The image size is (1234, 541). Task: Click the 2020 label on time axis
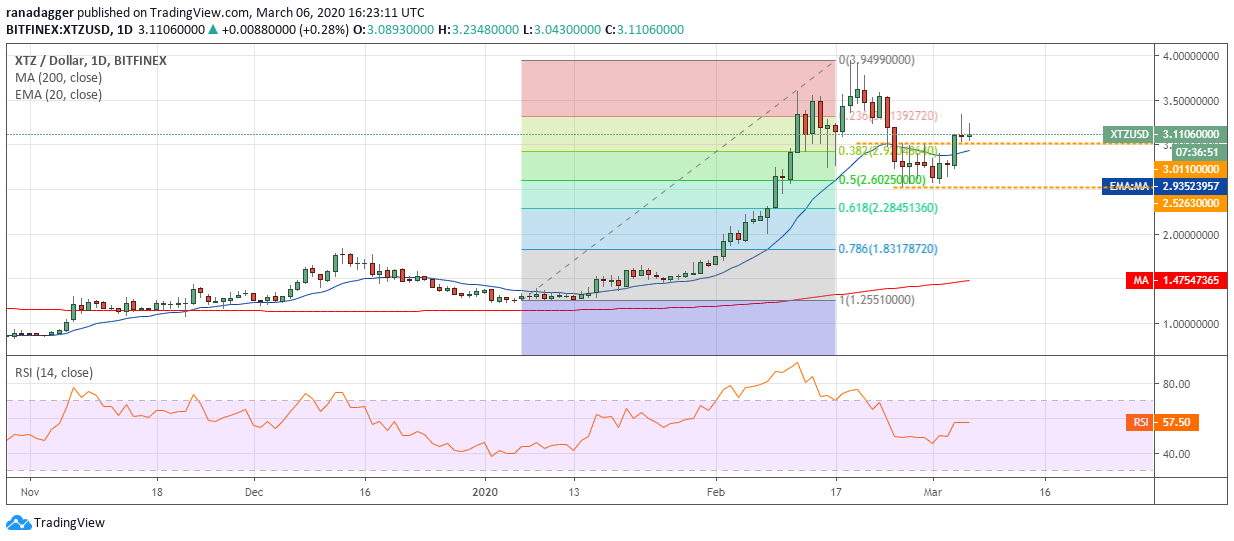(x=485, y=492)
